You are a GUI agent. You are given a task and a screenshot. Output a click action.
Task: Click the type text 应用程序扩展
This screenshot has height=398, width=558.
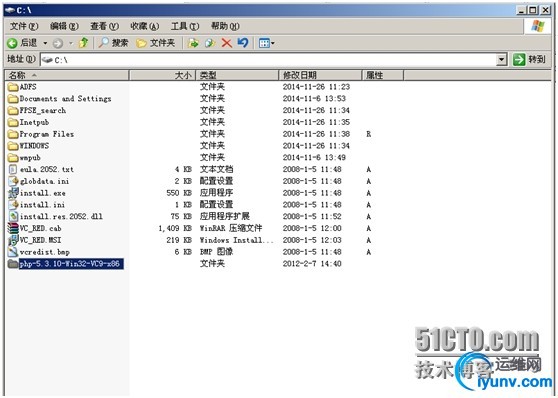click(225, 216)
